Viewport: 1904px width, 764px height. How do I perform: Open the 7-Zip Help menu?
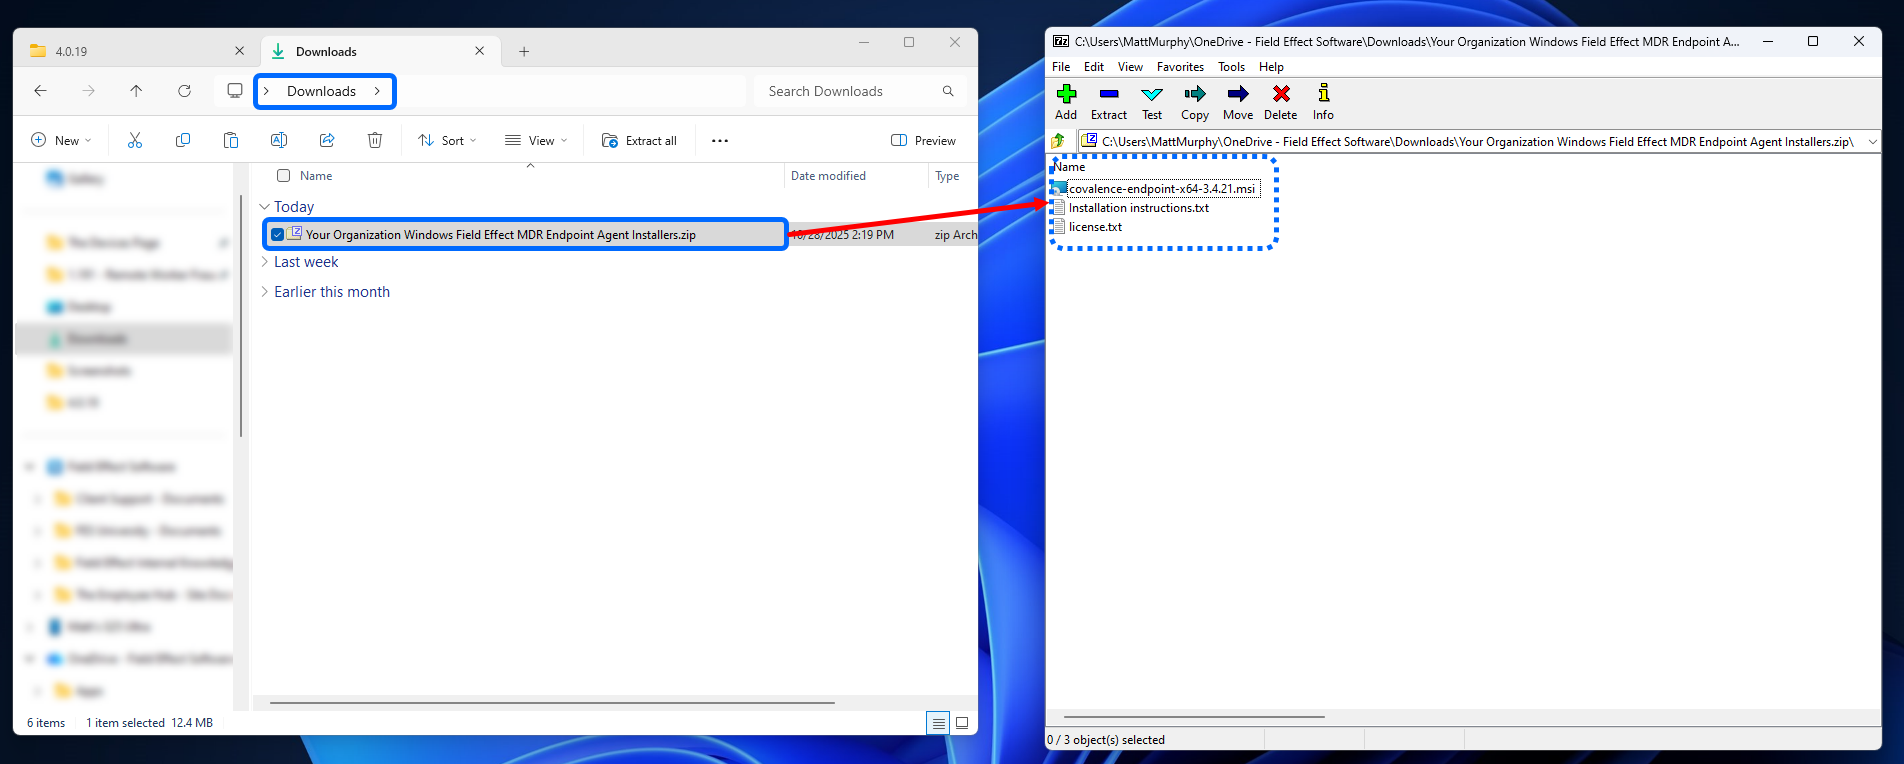[x=1271, y=67]
